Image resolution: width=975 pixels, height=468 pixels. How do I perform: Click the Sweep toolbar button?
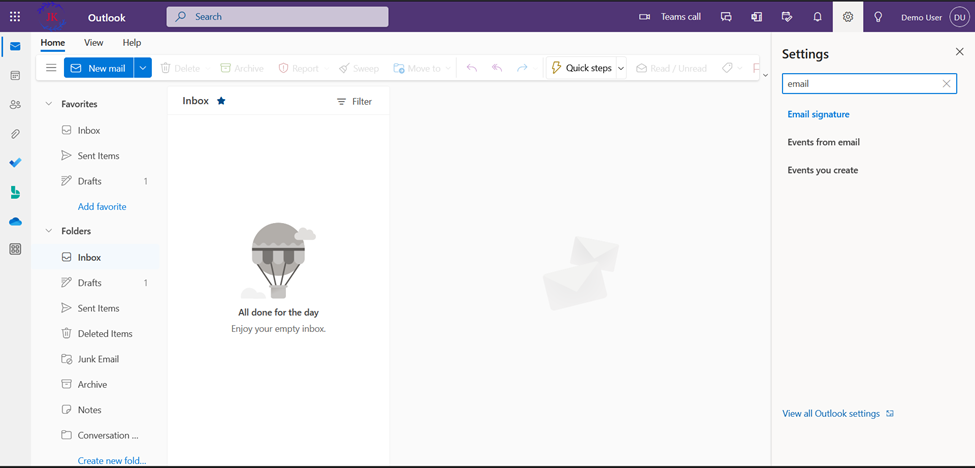[359, 68]
